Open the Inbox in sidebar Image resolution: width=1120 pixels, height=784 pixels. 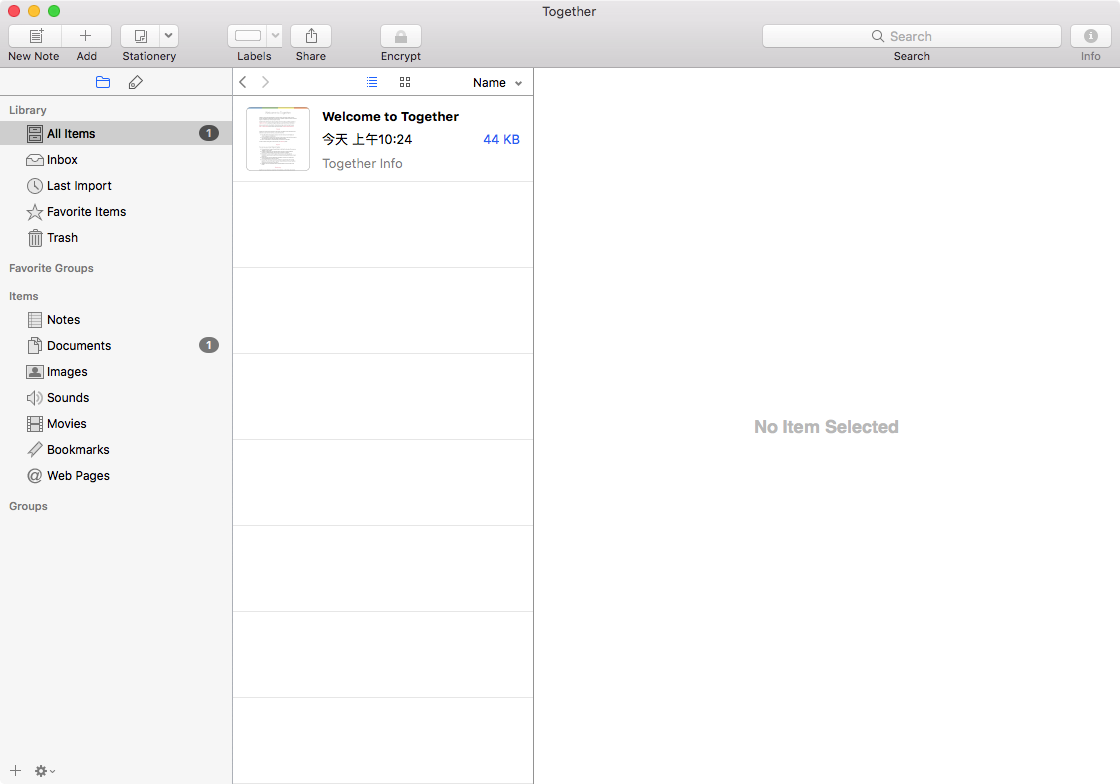[116, 159]
